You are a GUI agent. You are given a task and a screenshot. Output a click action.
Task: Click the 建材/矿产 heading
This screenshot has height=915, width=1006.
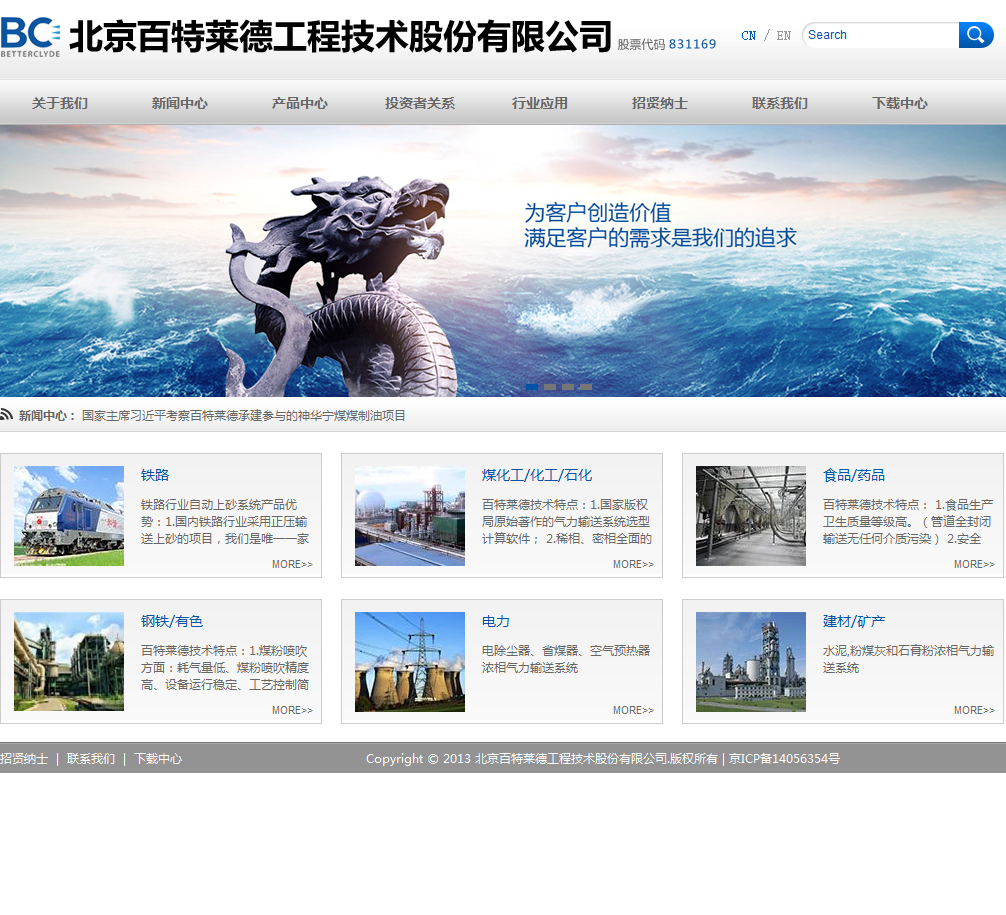click(854, 621)
